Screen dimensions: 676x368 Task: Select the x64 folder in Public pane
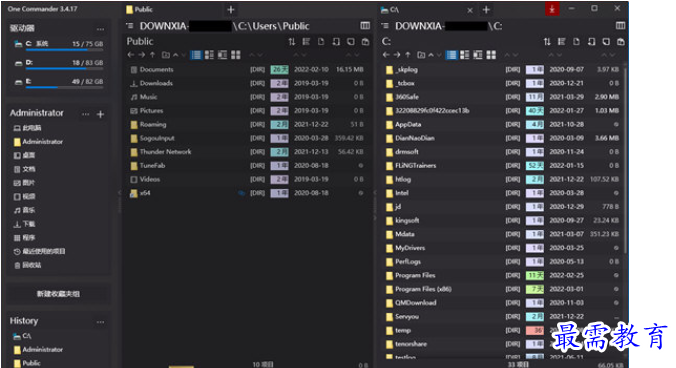(247, 193)
